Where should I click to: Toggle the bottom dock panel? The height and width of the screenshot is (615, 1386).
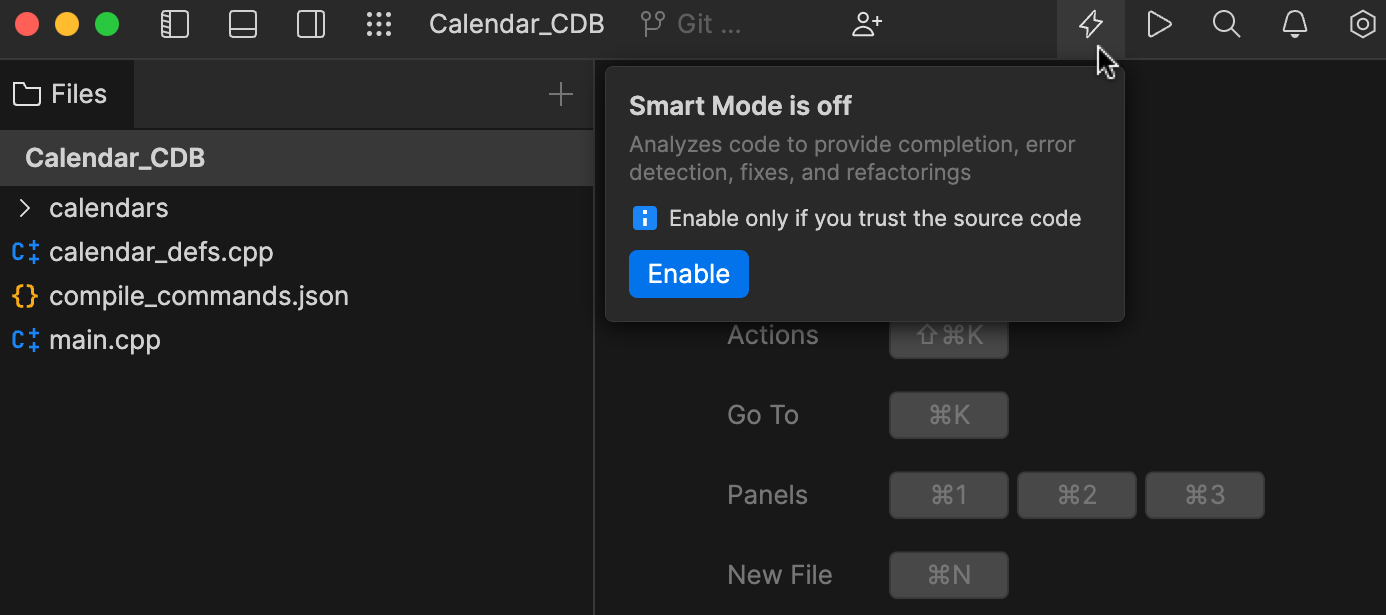coord(243,24)
